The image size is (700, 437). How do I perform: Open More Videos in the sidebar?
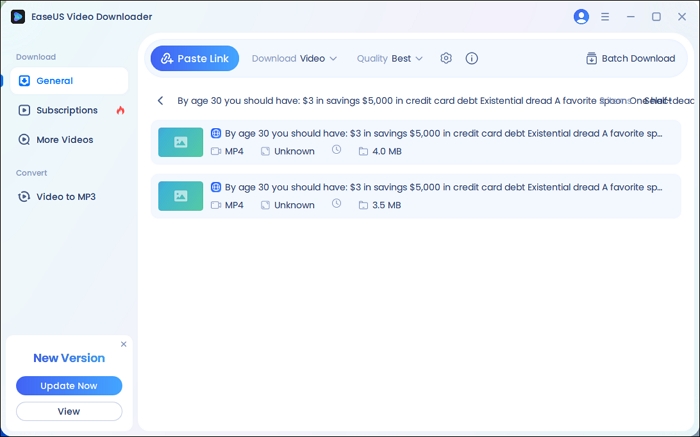coord(64,140)
